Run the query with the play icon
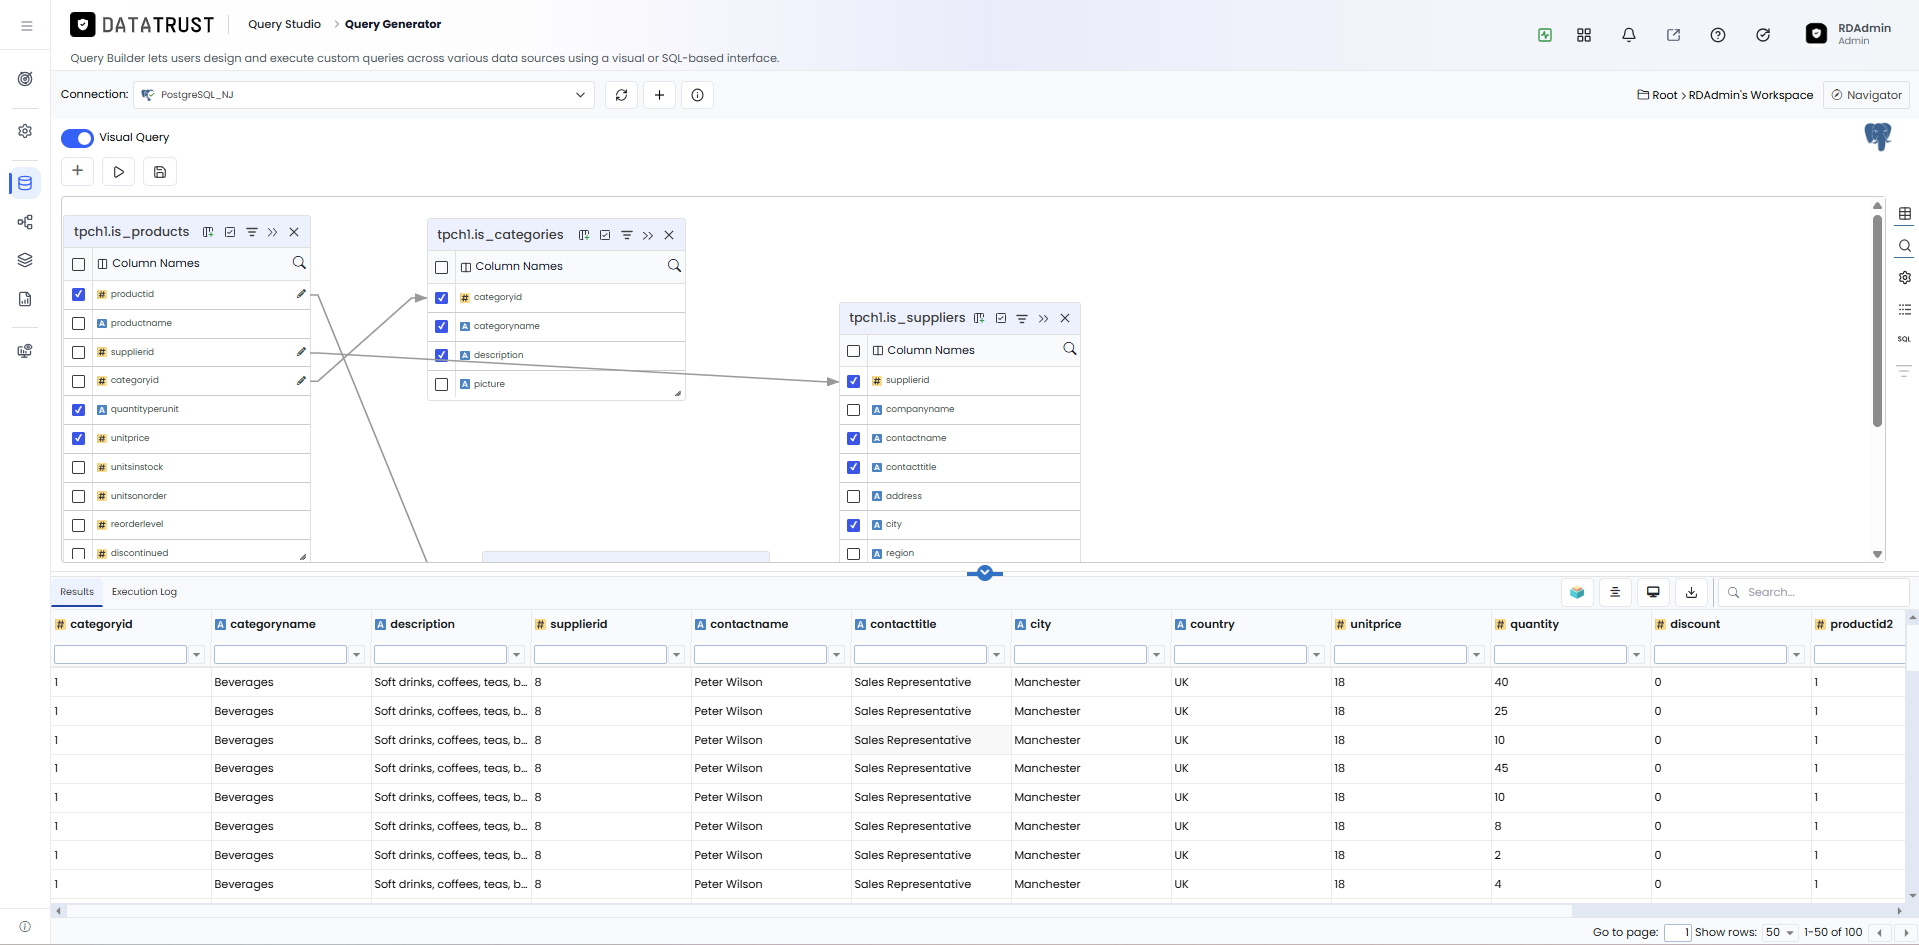 tap(118, 172)
